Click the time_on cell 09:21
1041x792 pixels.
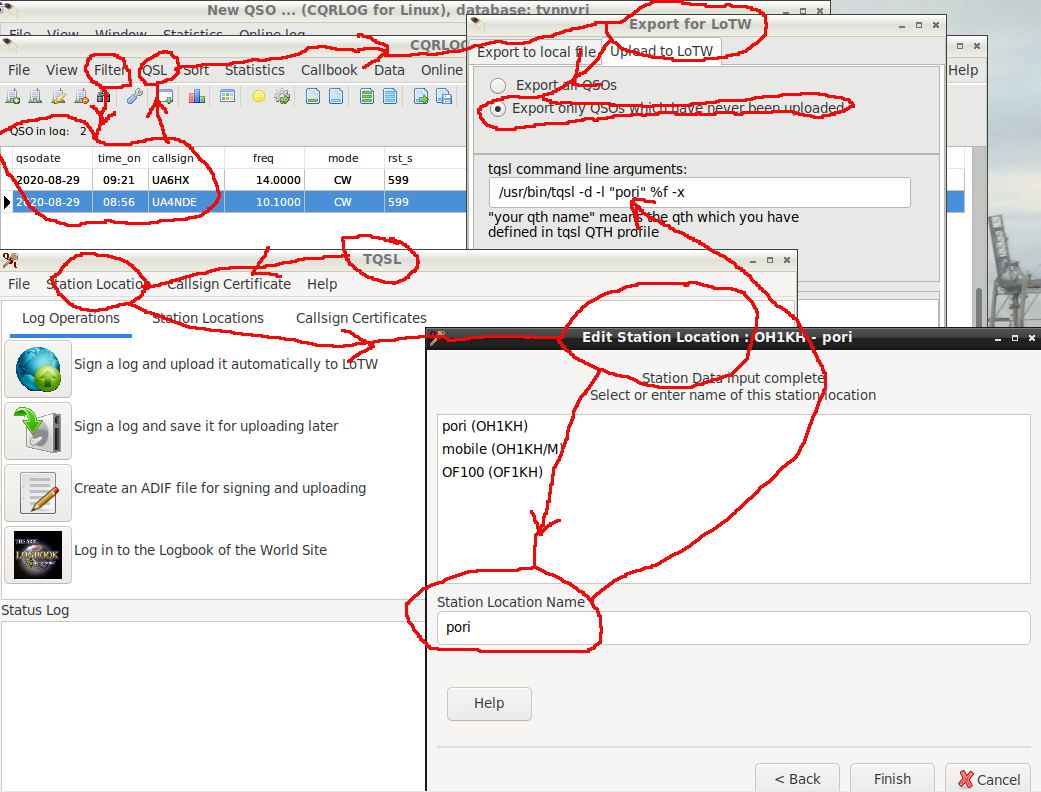(x=119, y=180)
